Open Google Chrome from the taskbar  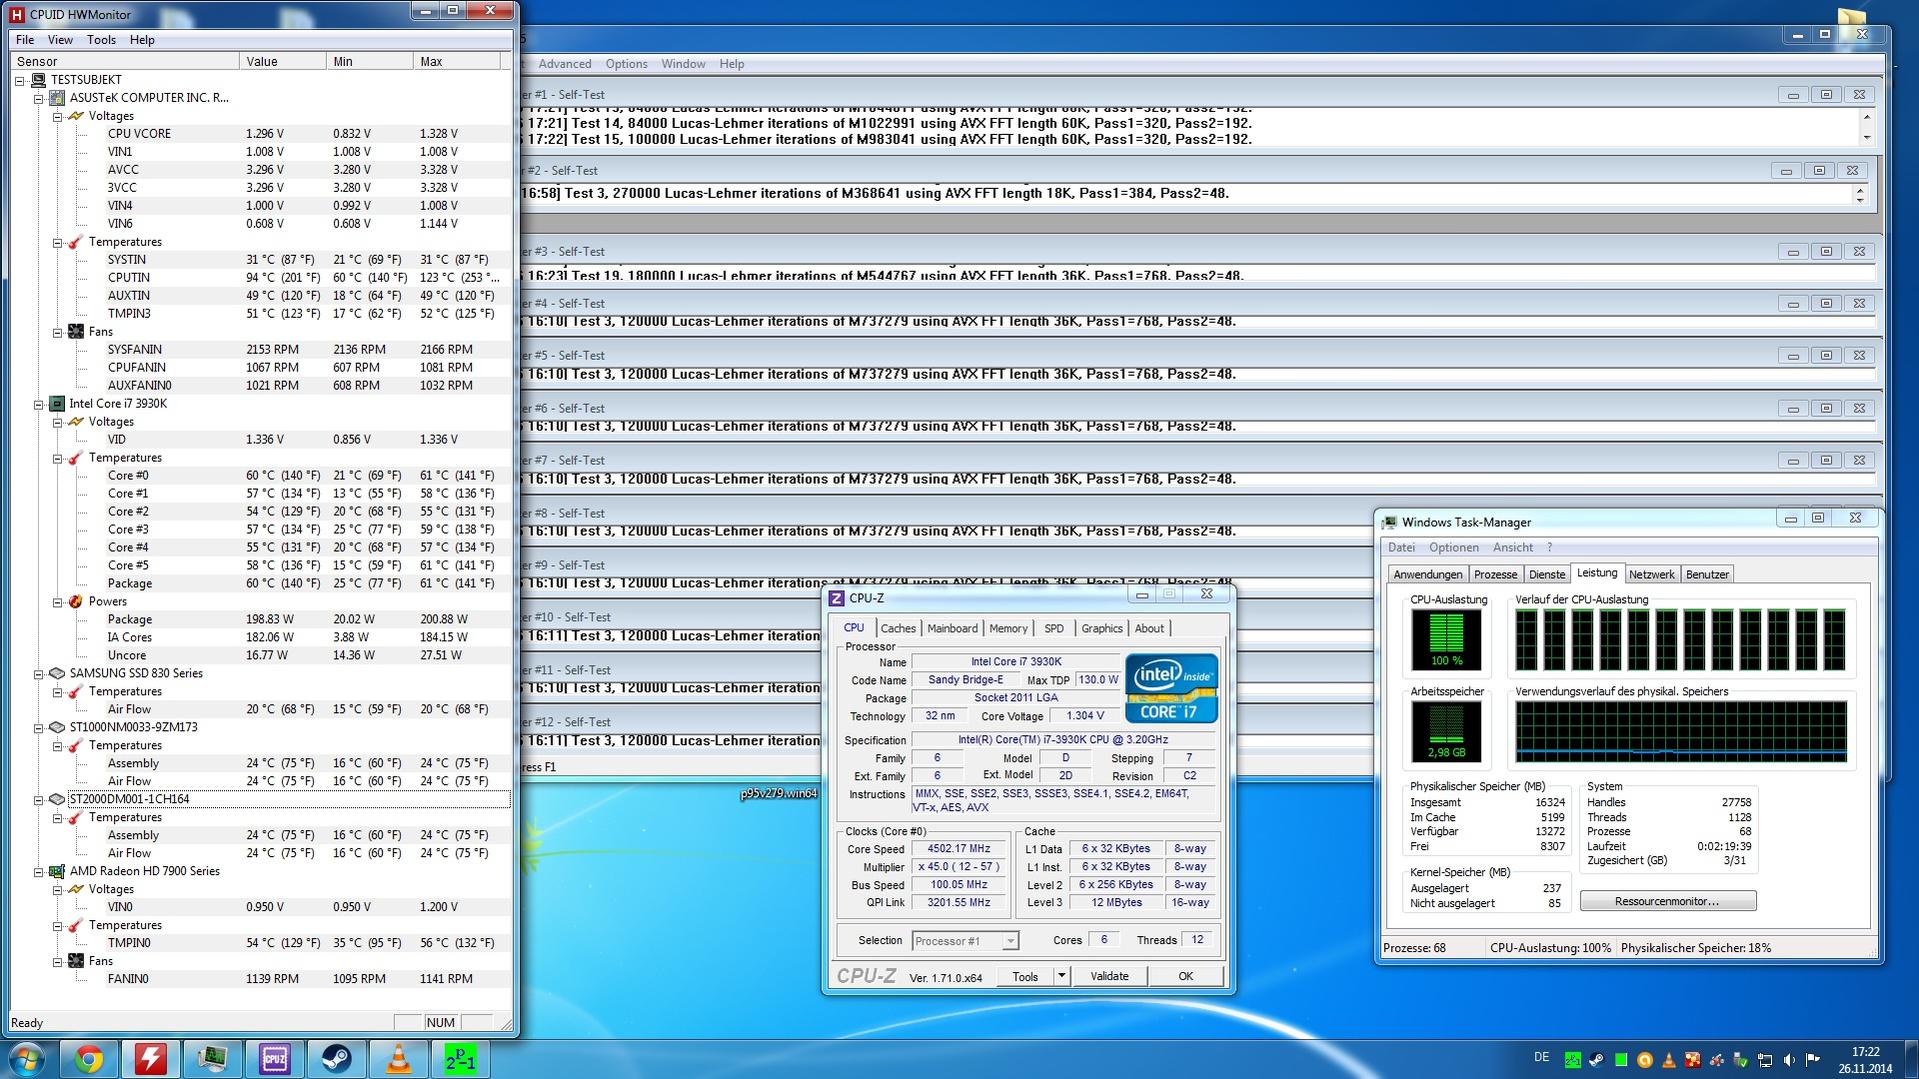click(89, 1059)
